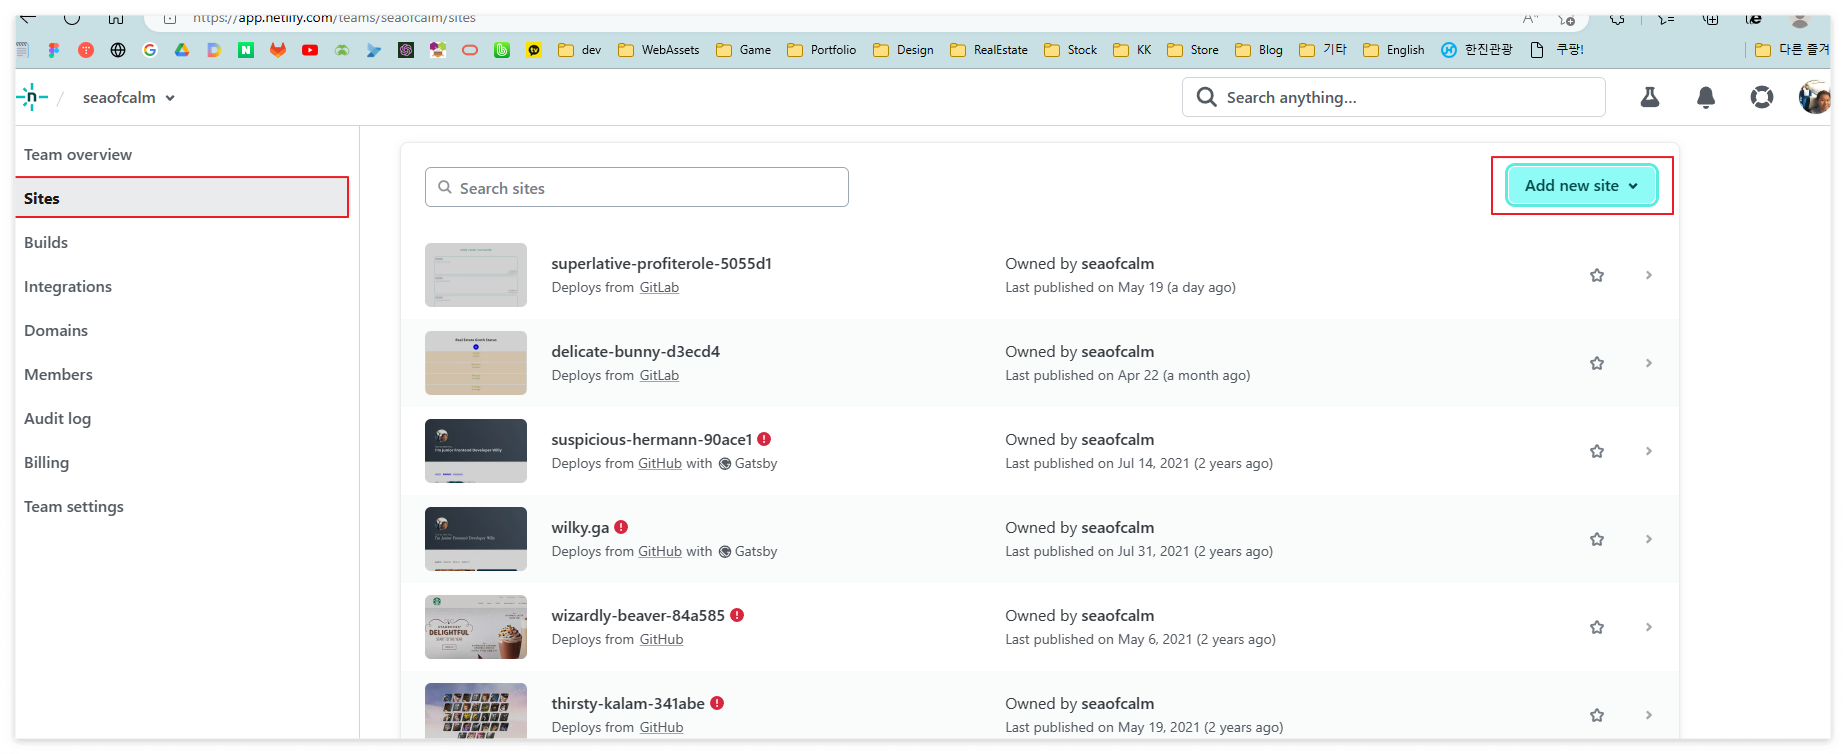Open Members in the sidebar
This screenshot has width=1846, height=754.
58,375
